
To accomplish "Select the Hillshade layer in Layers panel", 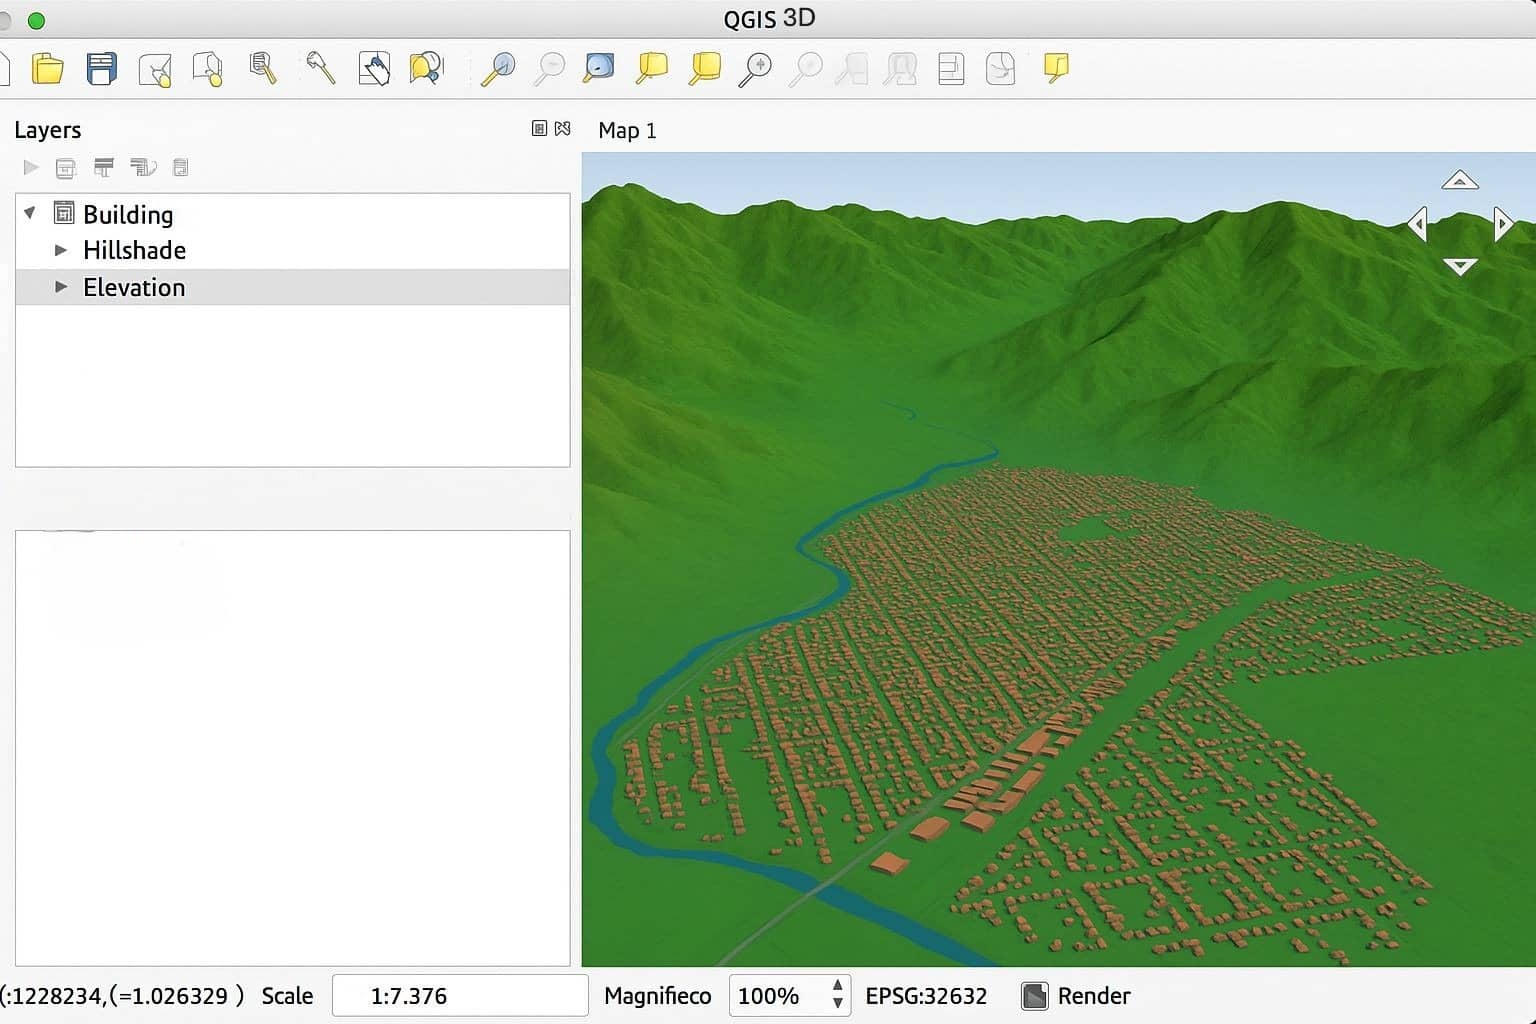I will click(x=134, y=250).
